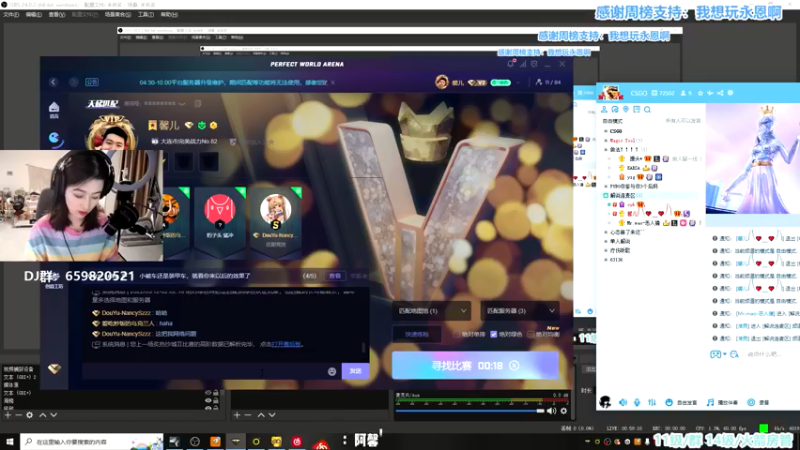Click the 寻找比赛 find match button
Image resolution: width=800 pixels, height=450 pixels.
click(x=475, y=366)
